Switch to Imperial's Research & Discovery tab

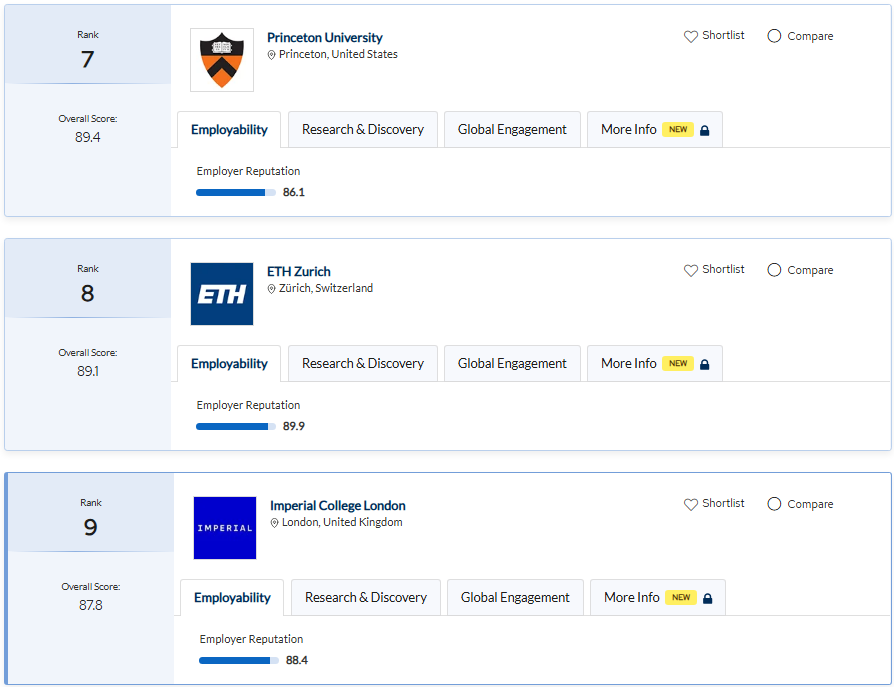pyautogui.click(x=365, y=597)
